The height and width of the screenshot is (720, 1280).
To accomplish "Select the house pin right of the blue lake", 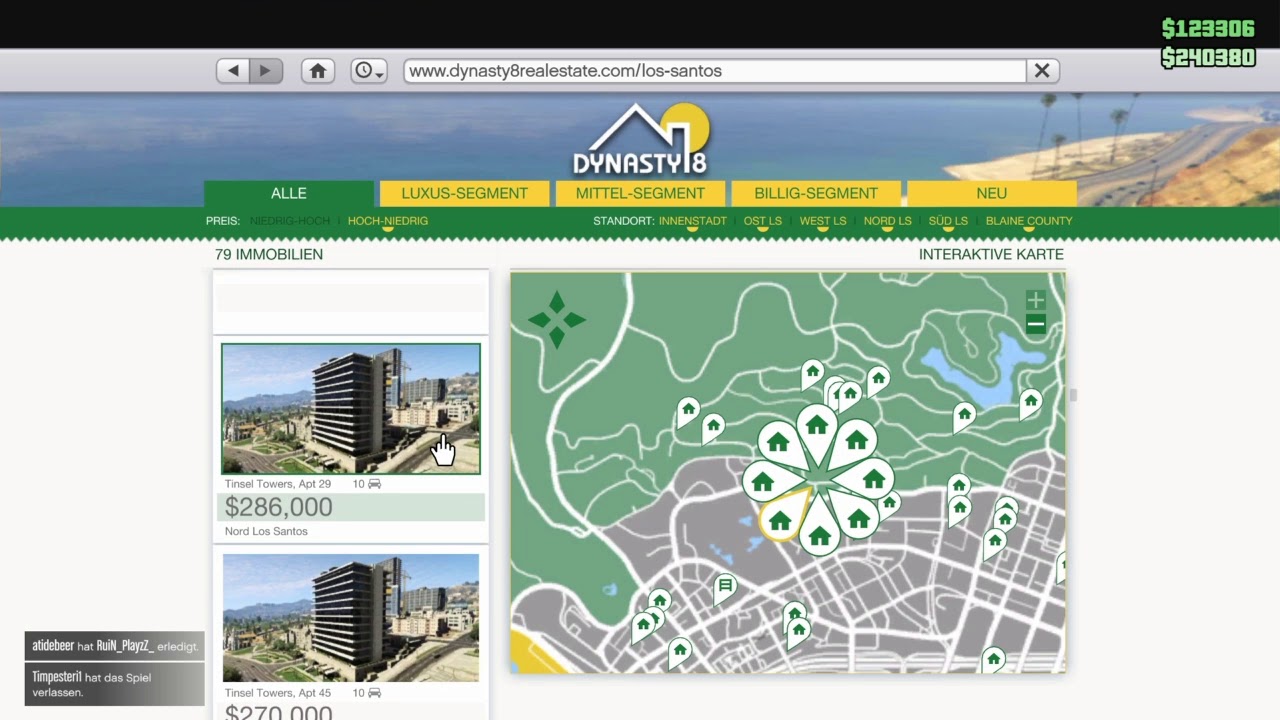I will 1031,402.
